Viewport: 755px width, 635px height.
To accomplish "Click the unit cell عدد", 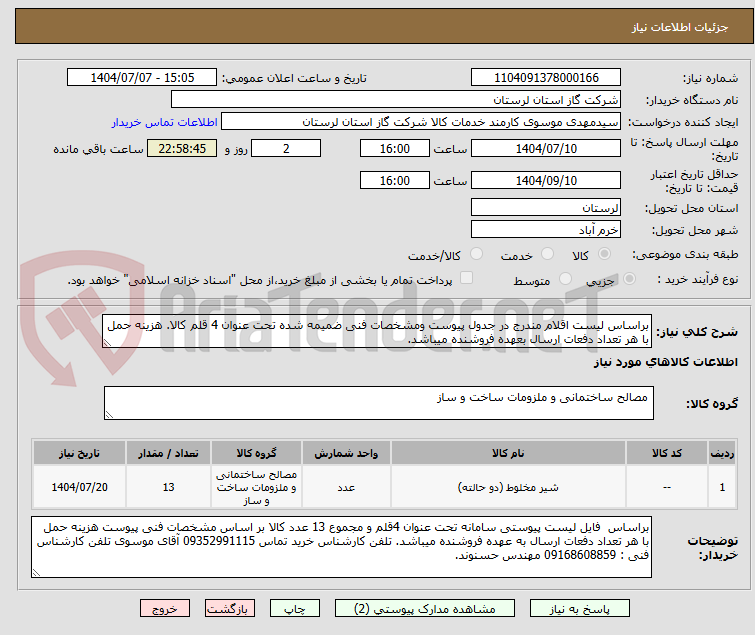I will coord(346,487).
